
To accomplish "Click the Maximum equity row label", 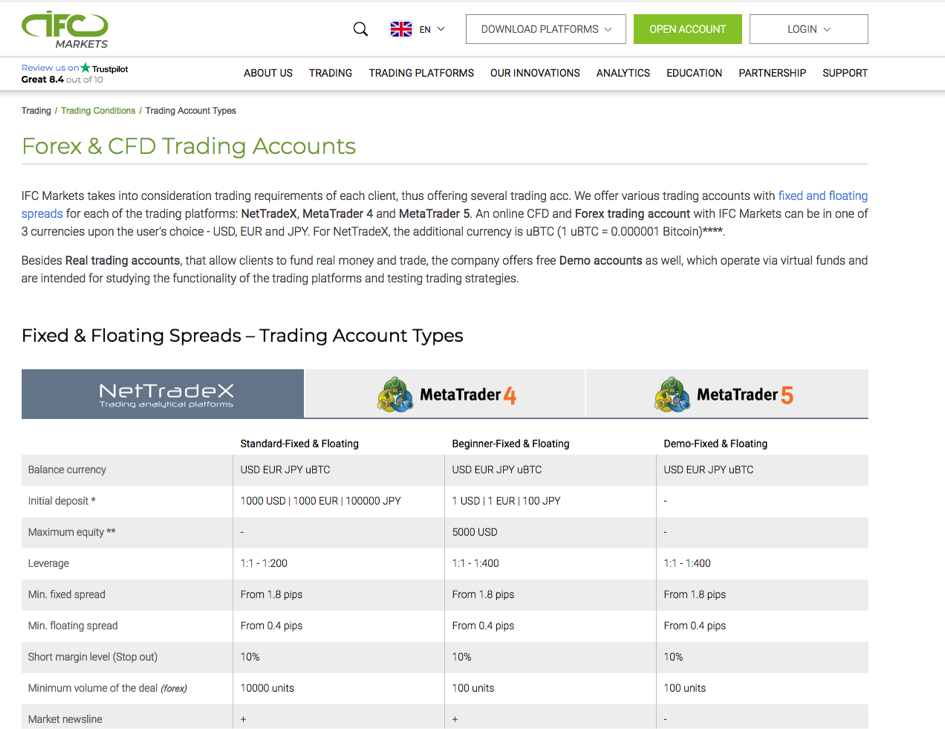I will tap(72, 532).
